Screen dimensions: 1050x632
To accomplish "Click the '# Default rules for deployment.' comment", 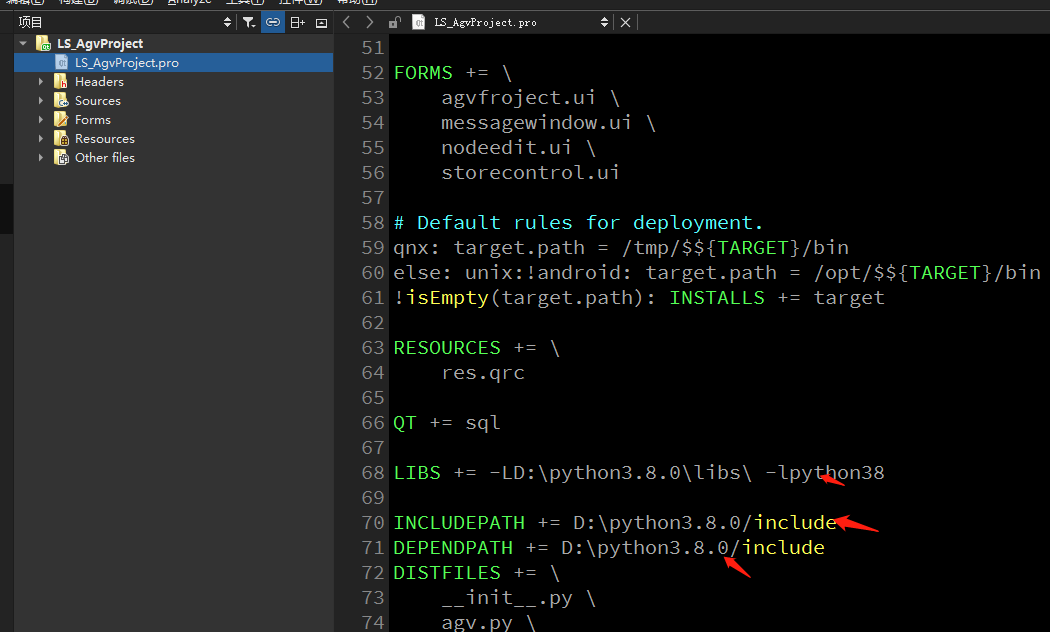I will tap(578, 223).
